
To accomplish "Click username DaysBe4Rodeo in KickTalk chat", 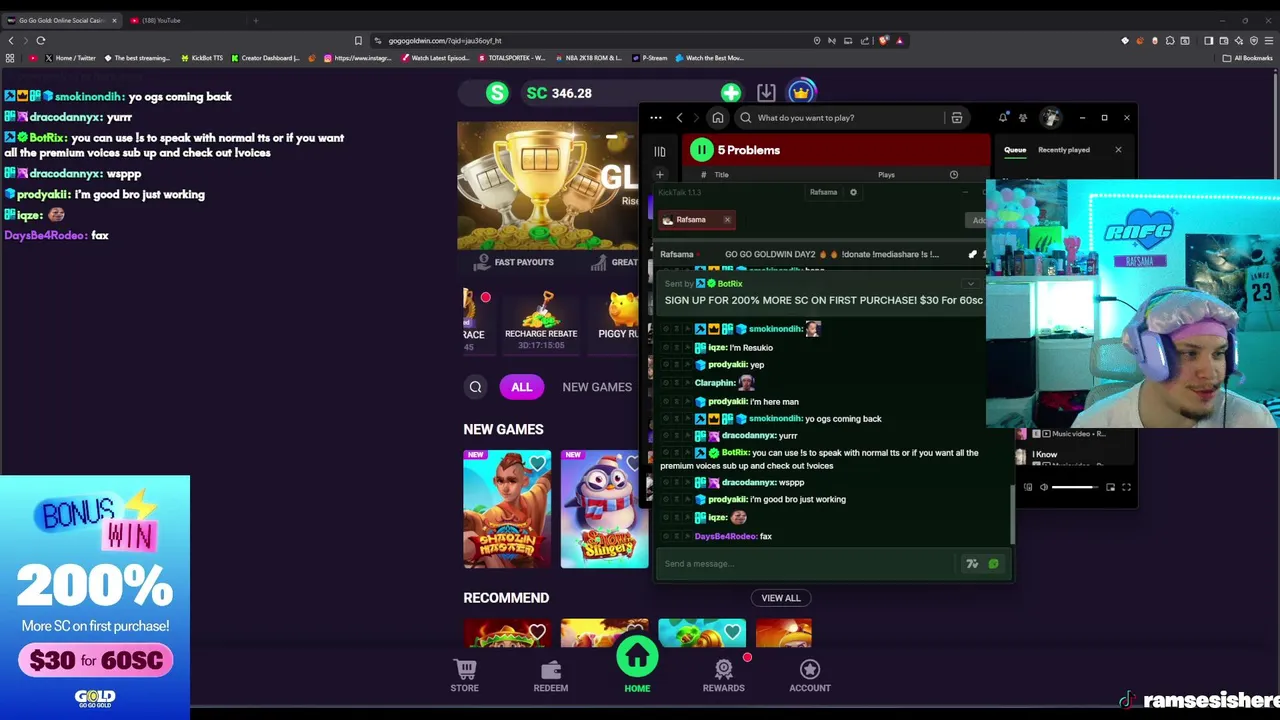I will click(726, 537).
